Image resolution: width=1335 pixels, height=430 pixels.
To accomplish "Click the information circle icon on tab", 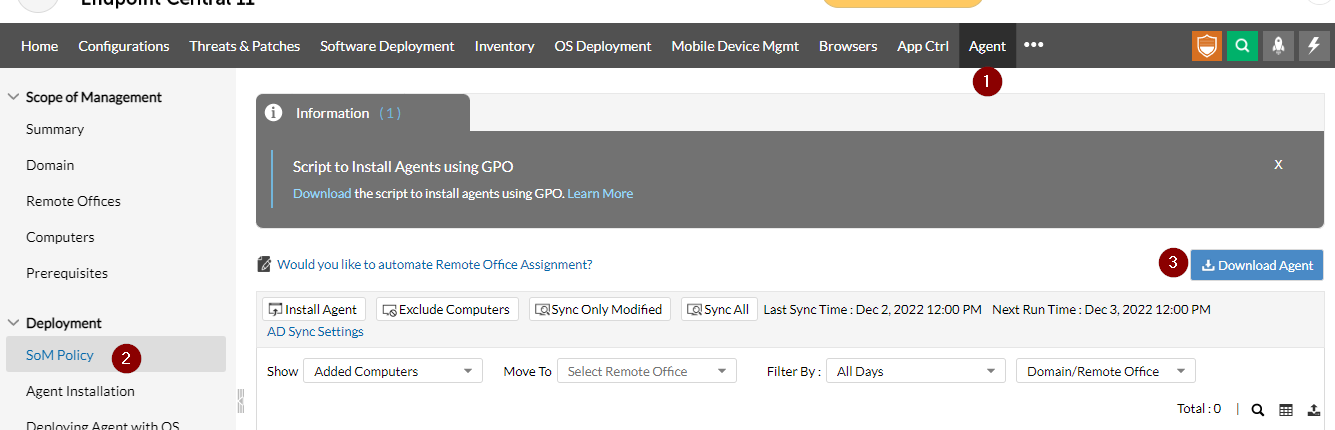I will [x=273, y=113].
